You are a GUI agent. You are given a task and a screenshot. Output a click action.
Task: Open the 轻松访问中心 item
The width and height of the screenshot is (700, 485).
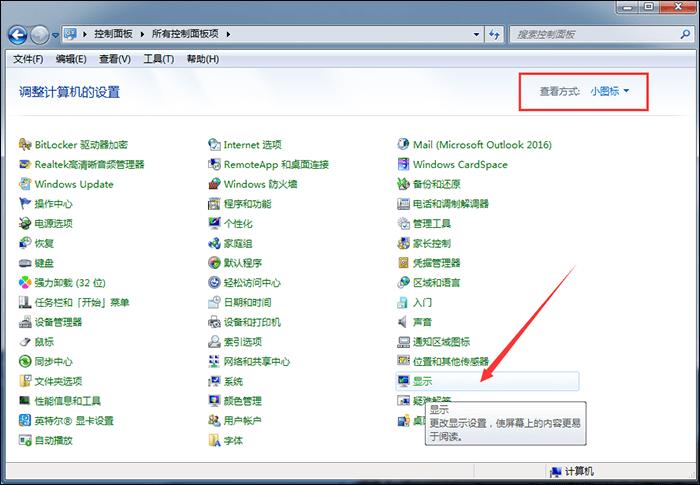point(252,283)
